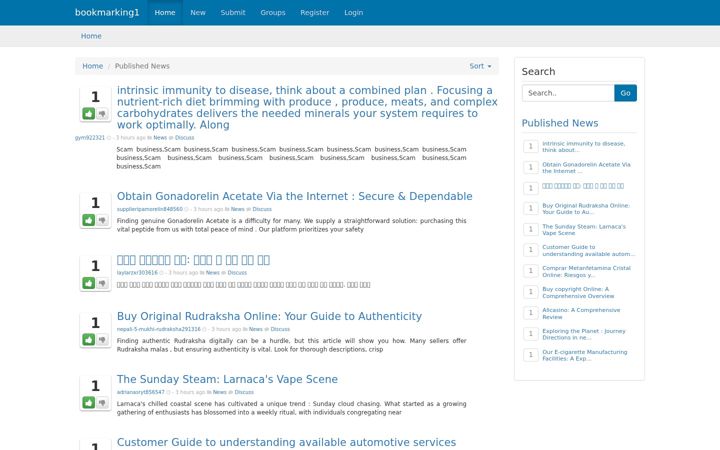Image resolution: width=720 pixels, height=450 pixels.
Task: Upvote the intrinsic immunity to disease post
Action: coord(89,113)
